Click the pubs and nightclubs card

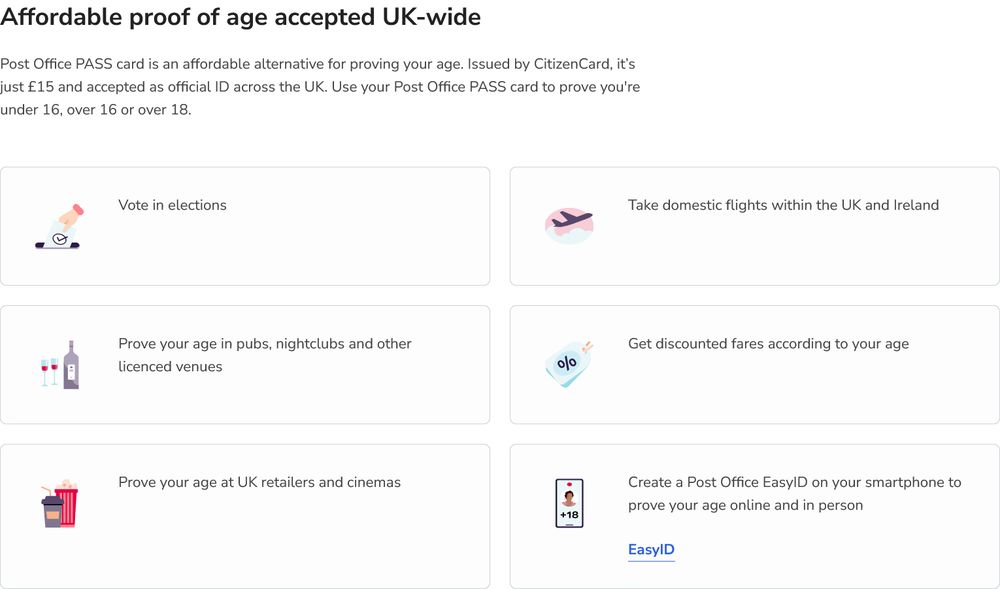(x=300, y=400)
